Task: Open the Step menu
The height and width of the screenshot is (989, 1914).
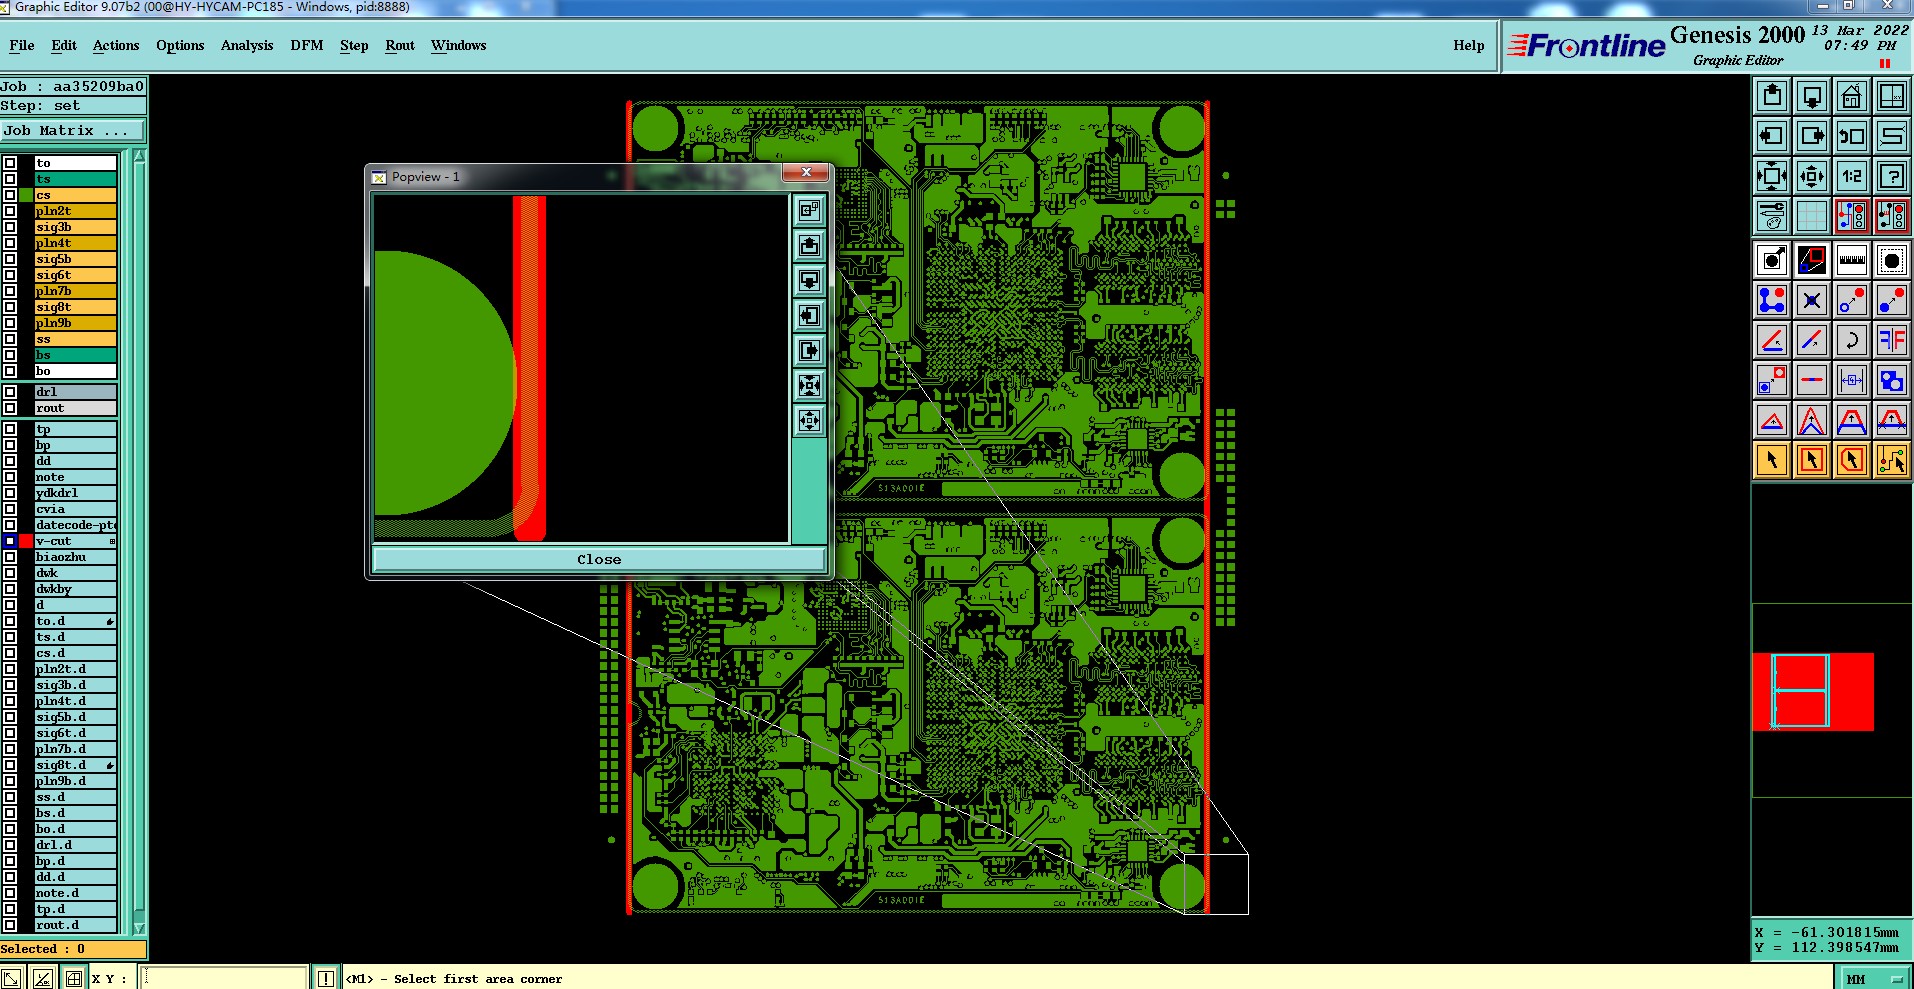Action: [x=354, y=45]
